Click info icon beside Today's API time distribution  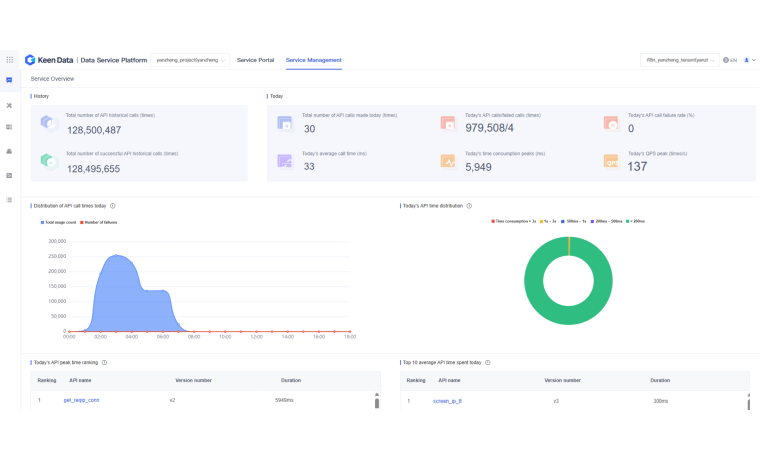click(x=468, y=205)
